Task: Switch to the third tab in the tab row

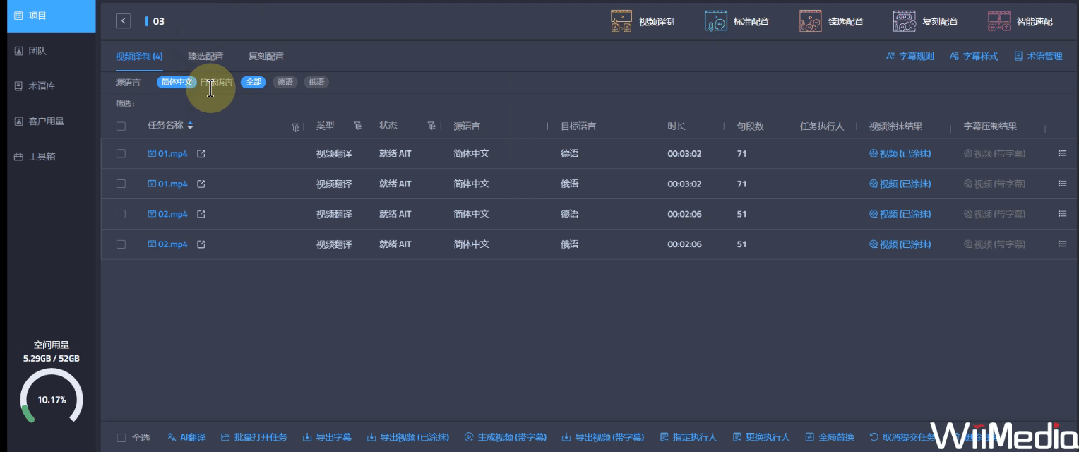Action: click(265, 56)
